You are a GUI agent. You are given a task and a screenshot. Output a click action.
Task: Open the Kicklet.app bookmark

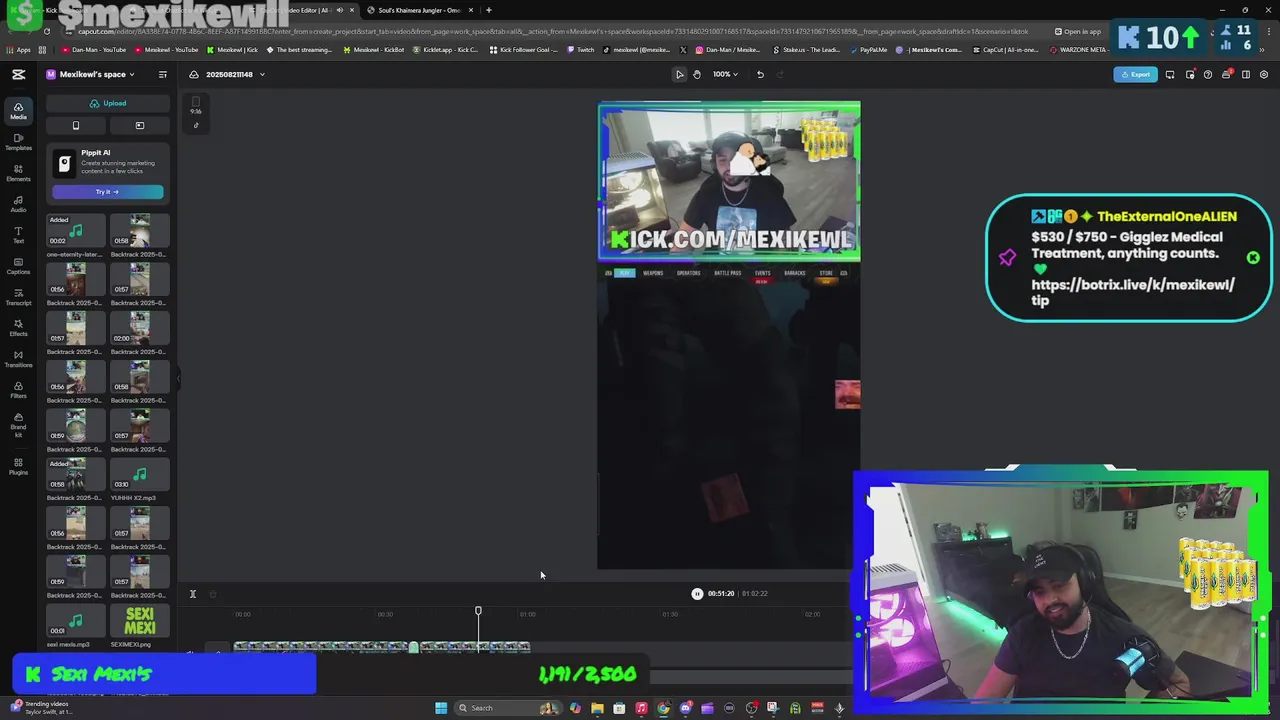click(x=446, y=49)
